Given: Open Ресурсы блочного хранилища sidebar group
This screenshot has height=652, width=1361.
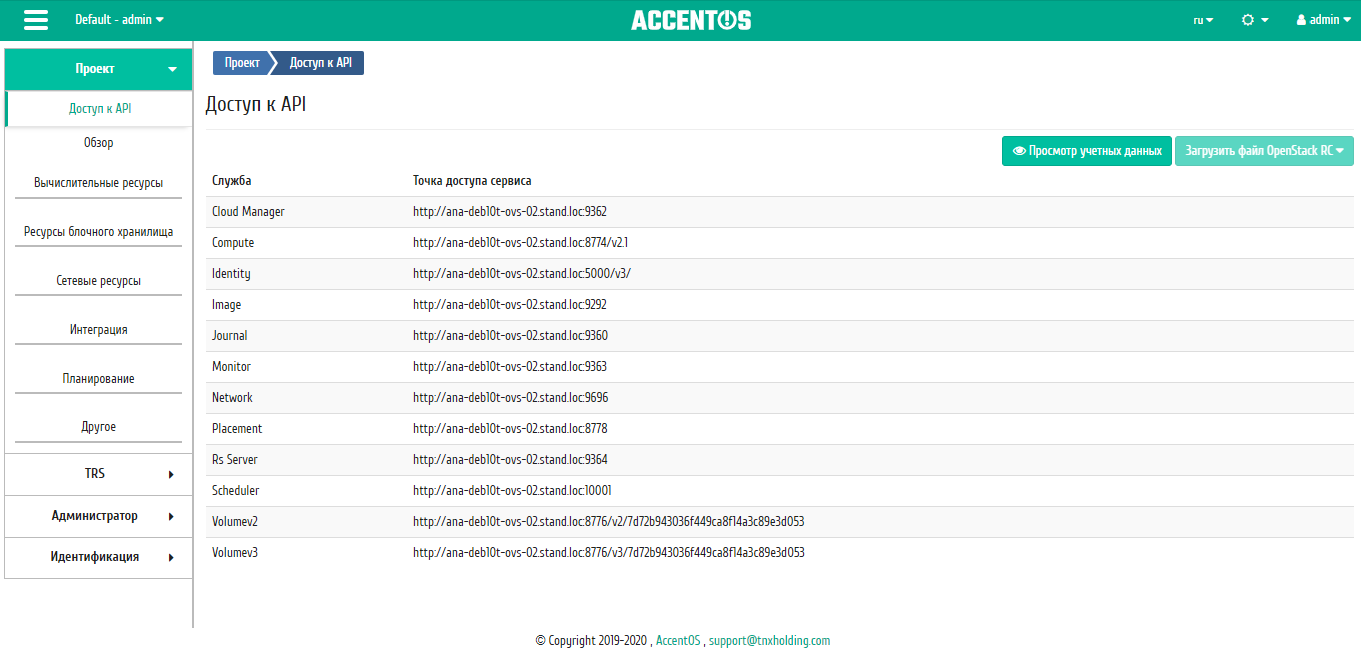Looking at the screenshot, I should [98, 232].
